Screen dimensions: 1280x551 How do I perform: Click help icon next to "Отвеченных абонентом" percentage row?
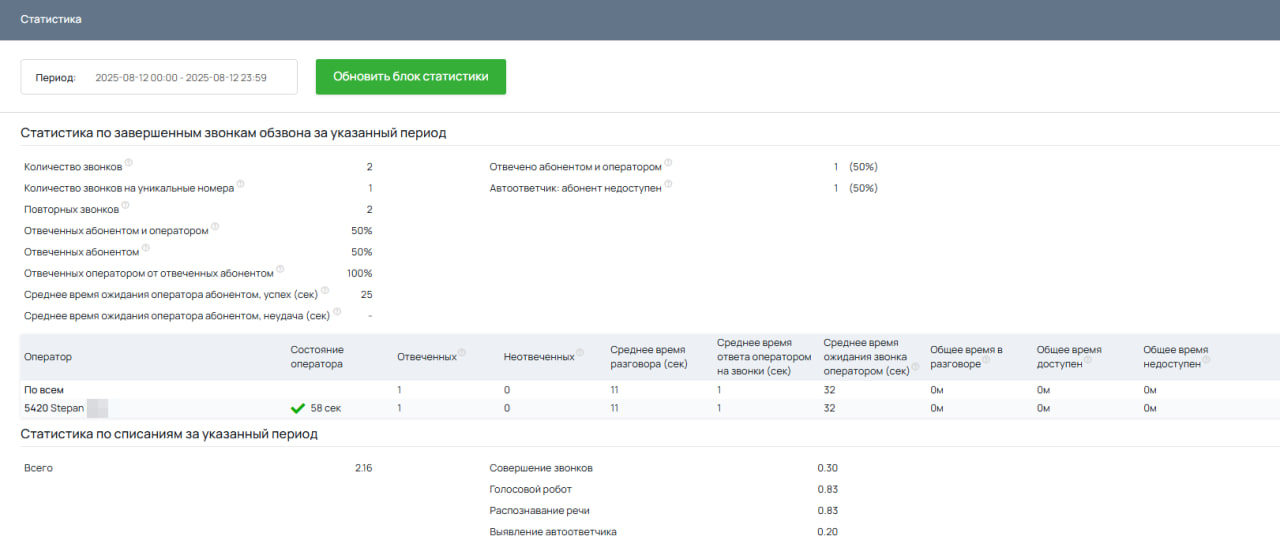coord(146,248)
